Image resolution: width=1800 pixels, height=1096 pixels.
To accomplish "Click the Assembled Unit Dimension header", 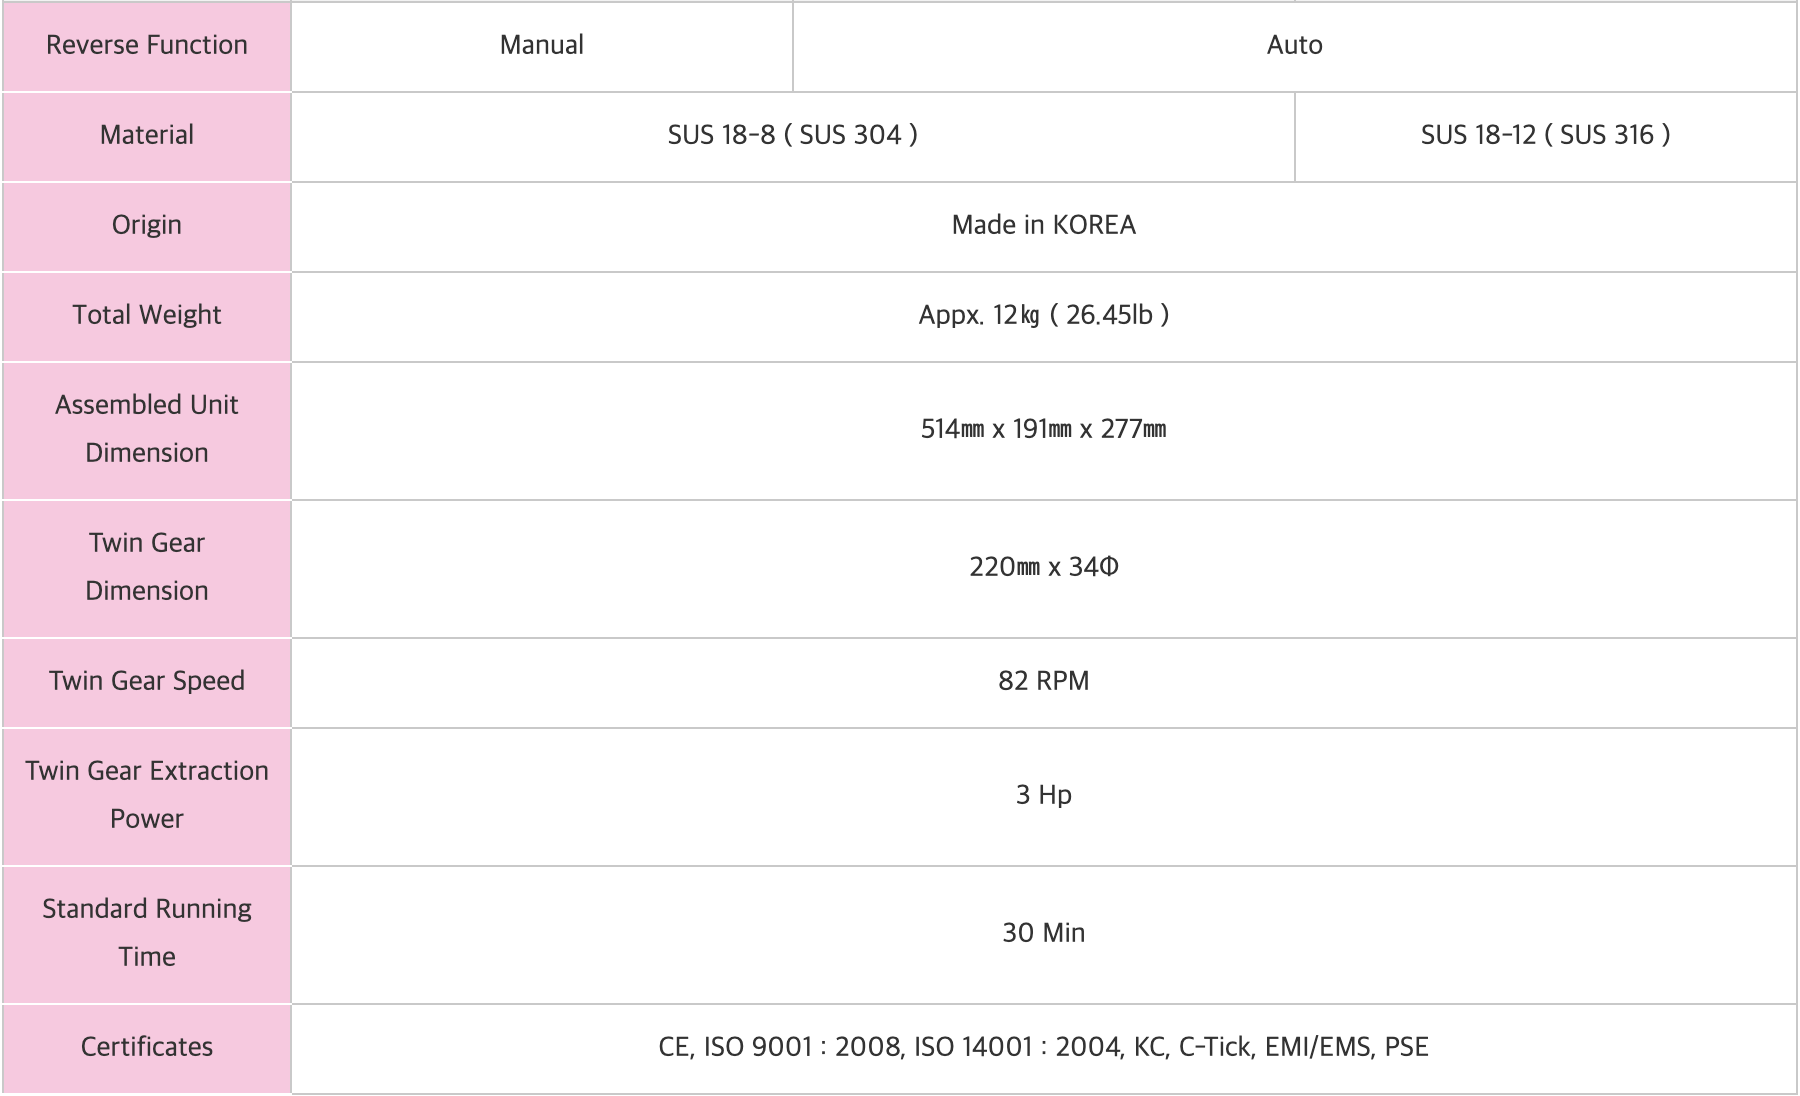I will click(x=147, y=429).
